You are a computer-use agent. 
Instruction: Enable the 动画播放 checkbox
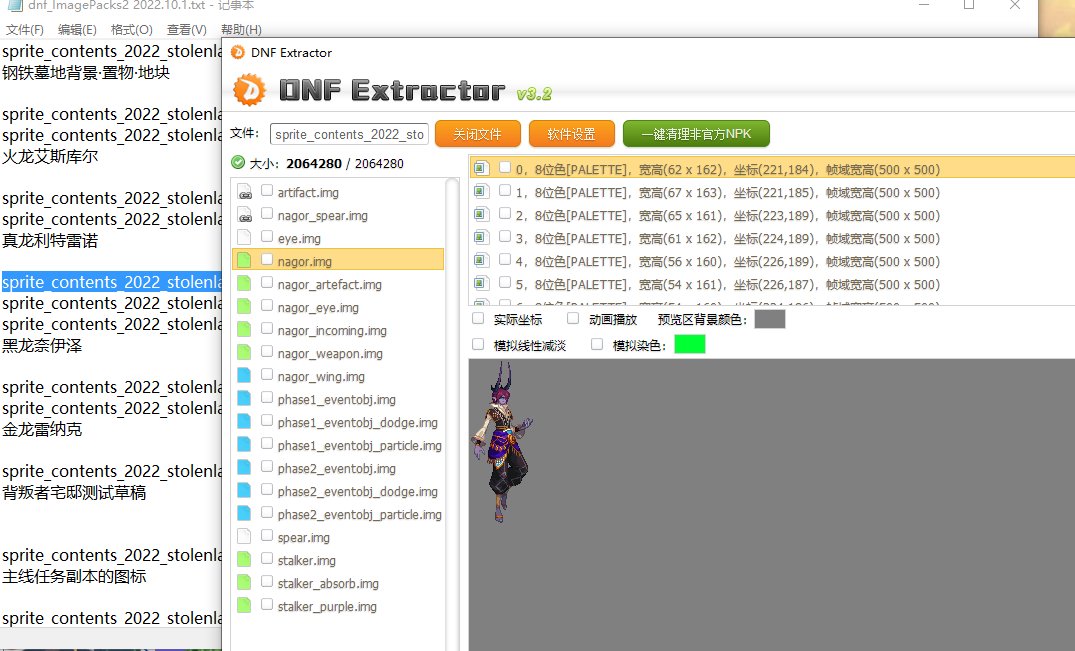click(573, 319)
